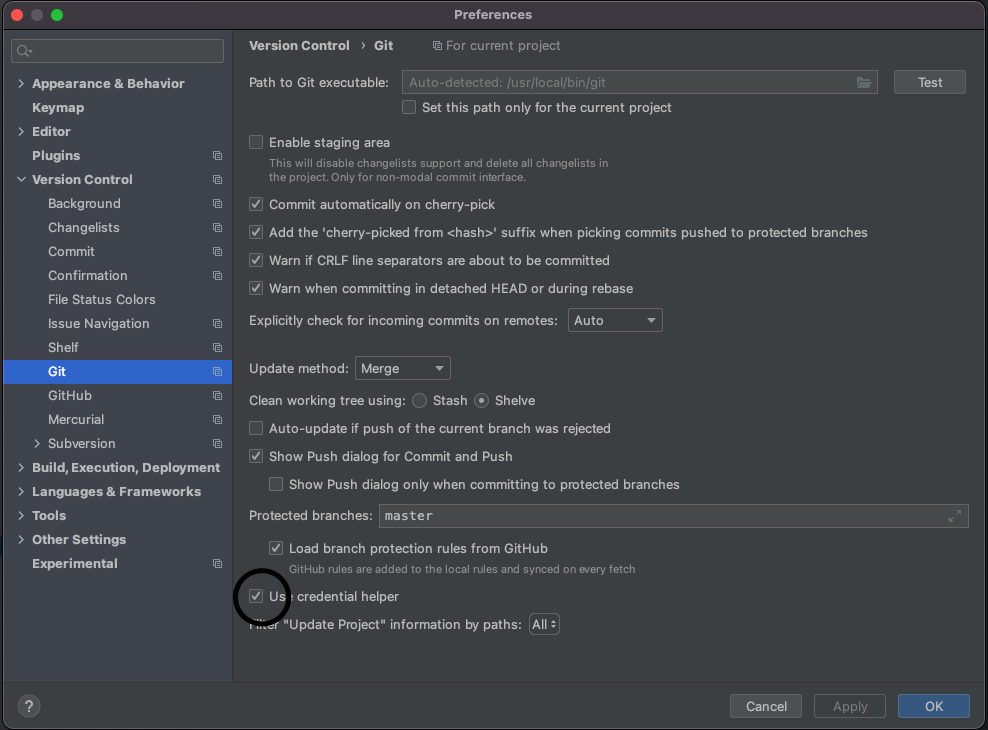Enable Push dialog only for protected branches

(276, 484)
